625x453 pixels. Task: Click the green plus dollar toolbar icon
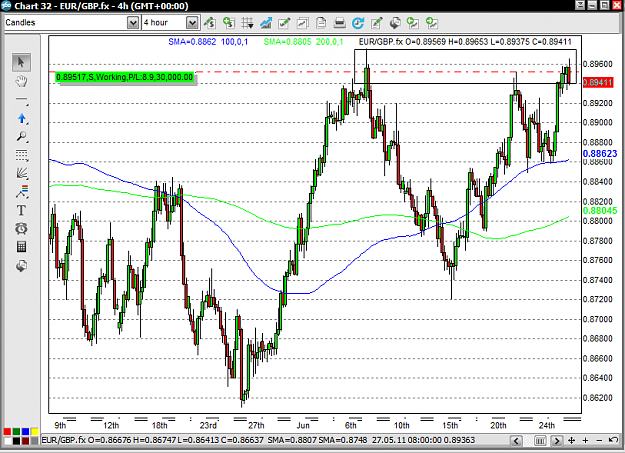[229, 23]
